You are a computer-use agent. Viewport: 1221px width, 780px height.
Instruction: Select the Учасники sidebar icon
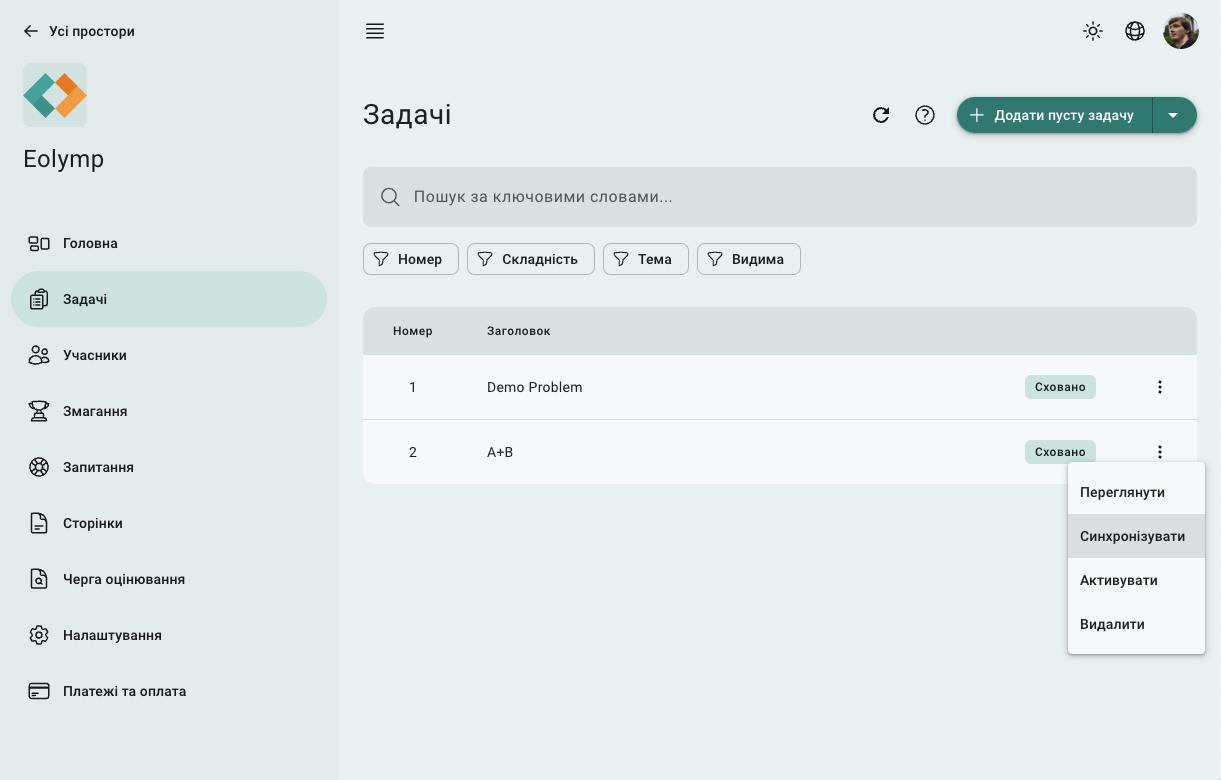[x=38, y=355]
